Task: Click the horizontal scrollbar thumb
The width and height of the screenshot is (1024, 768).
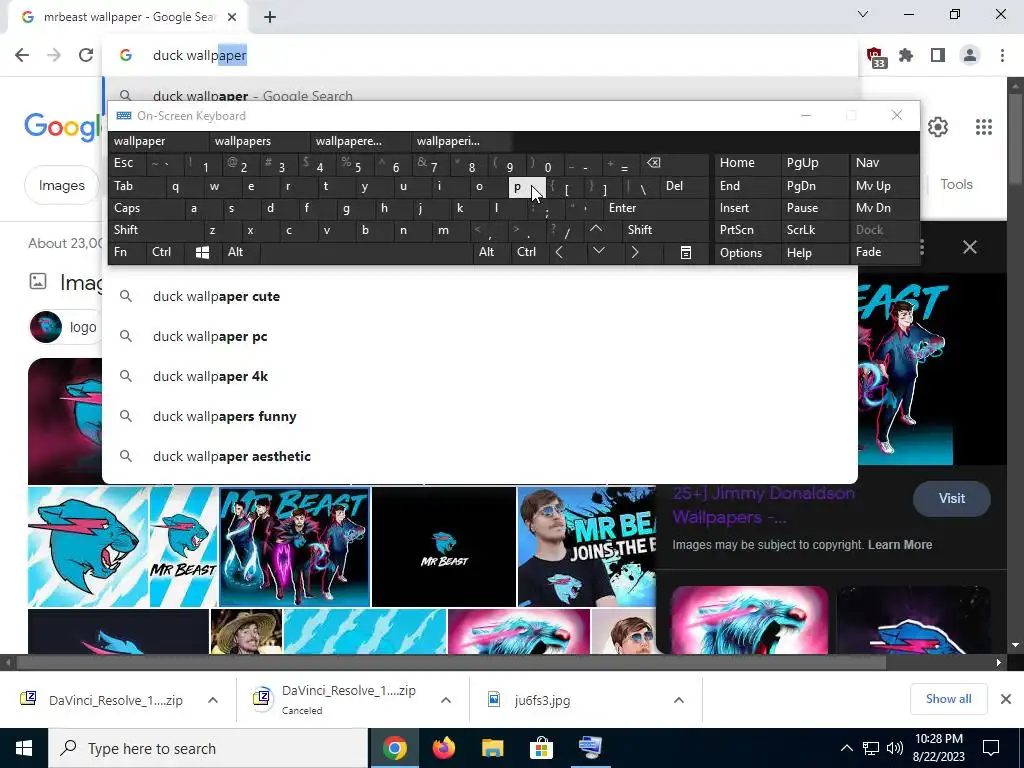Action: coord(451,662)
